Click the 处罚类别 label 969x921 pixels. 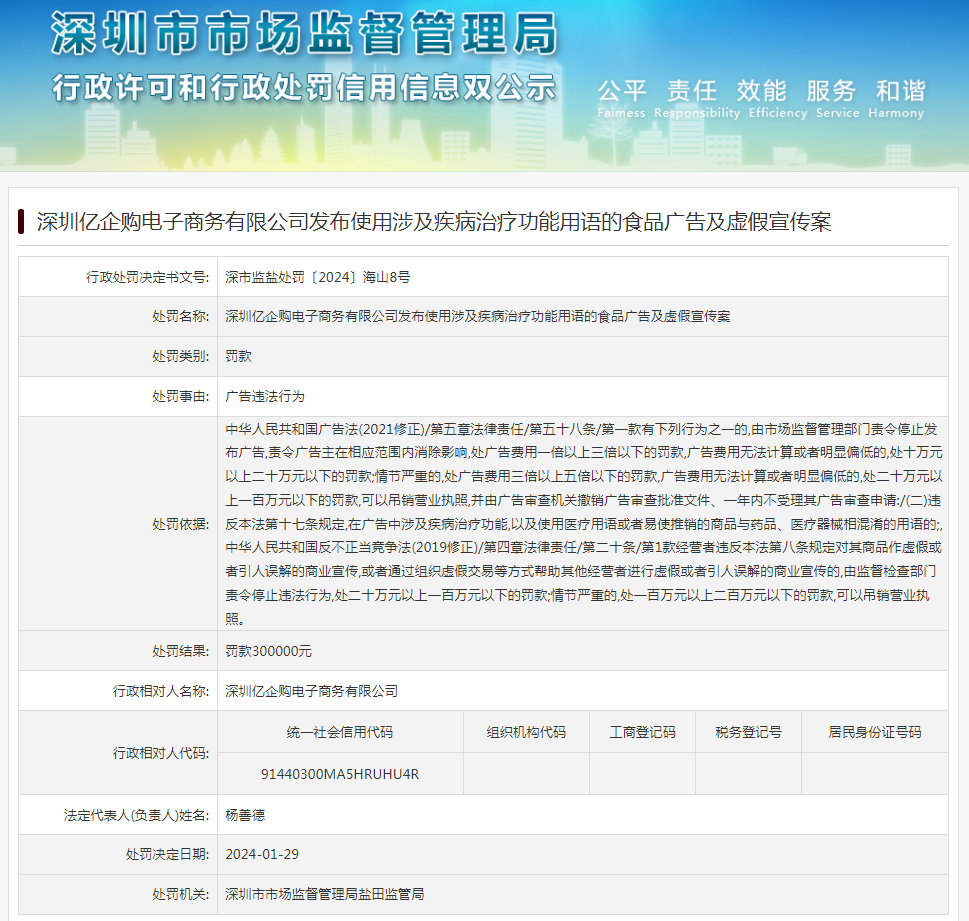[x=180, y=356]
